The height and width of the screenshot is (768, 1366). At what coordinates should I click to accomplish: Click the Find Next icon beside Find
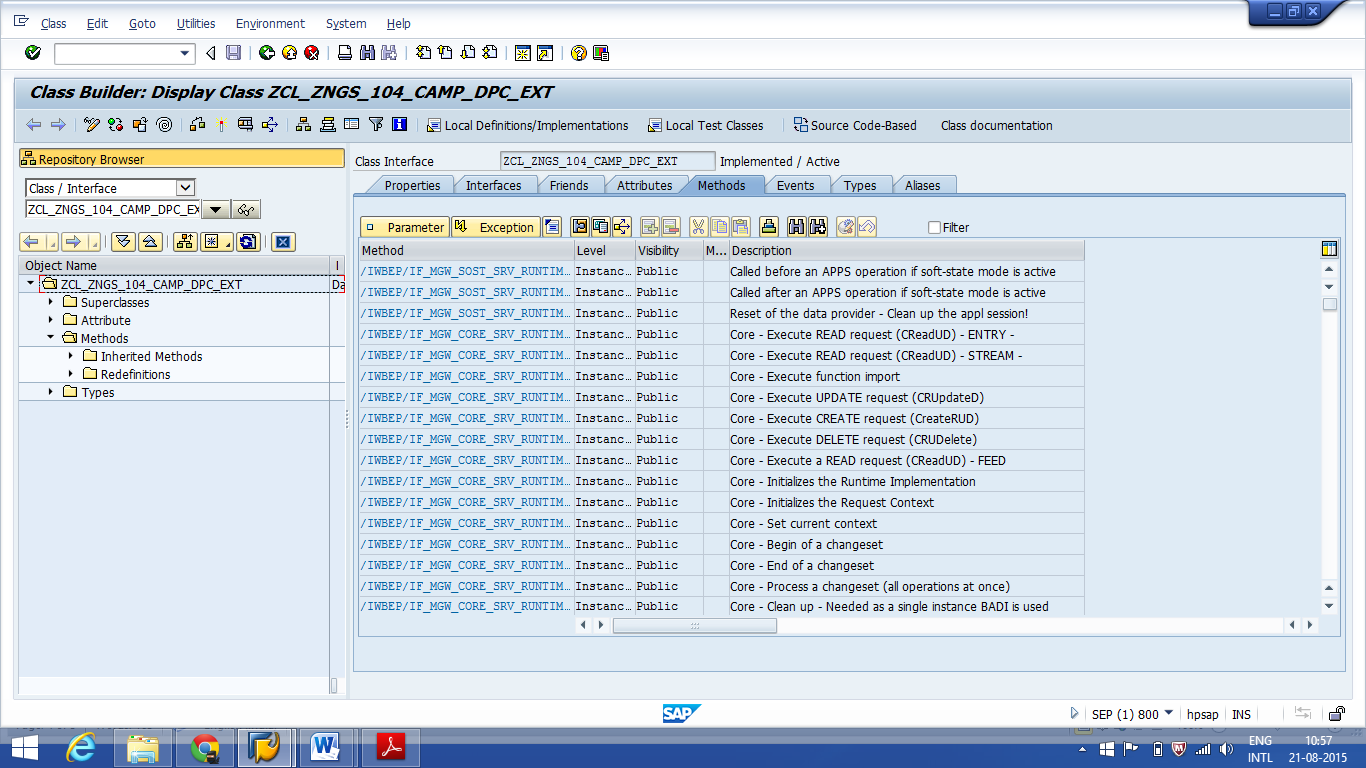(817, 227)
